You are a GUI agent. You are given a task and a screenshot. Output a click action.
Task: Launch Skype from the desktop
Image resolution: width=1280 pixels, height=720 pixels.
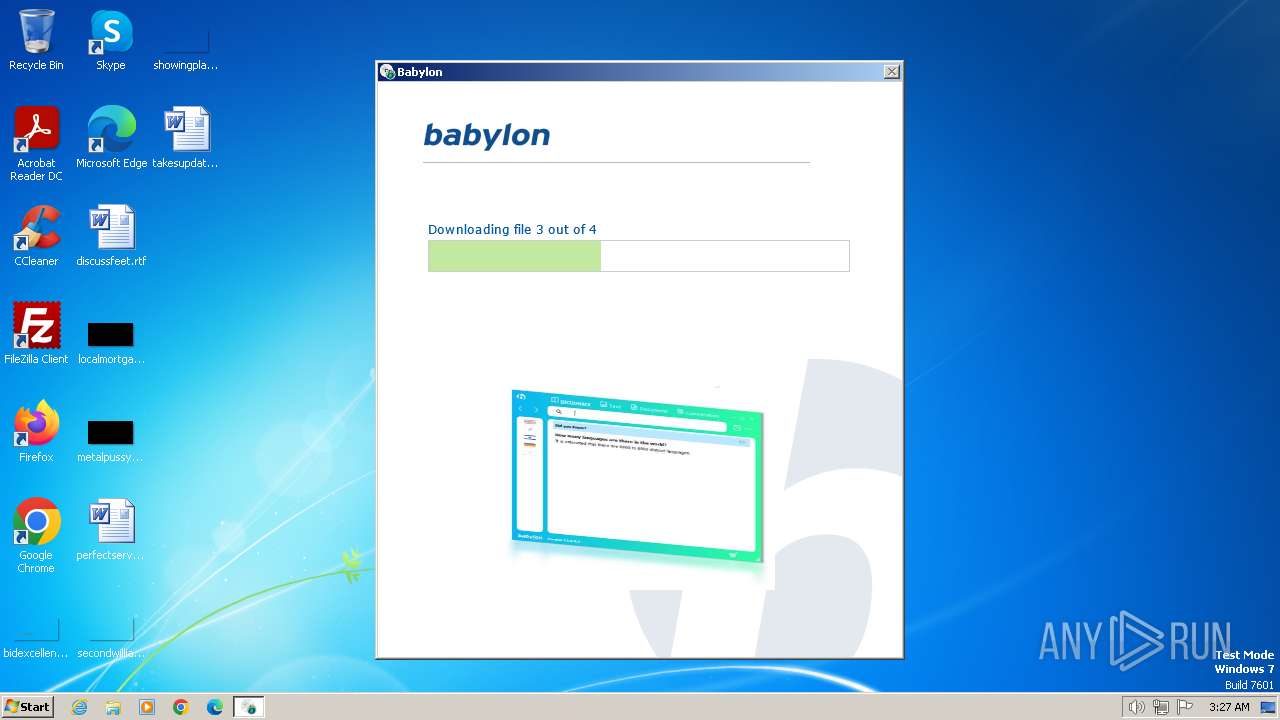click(x=111, y=41)
